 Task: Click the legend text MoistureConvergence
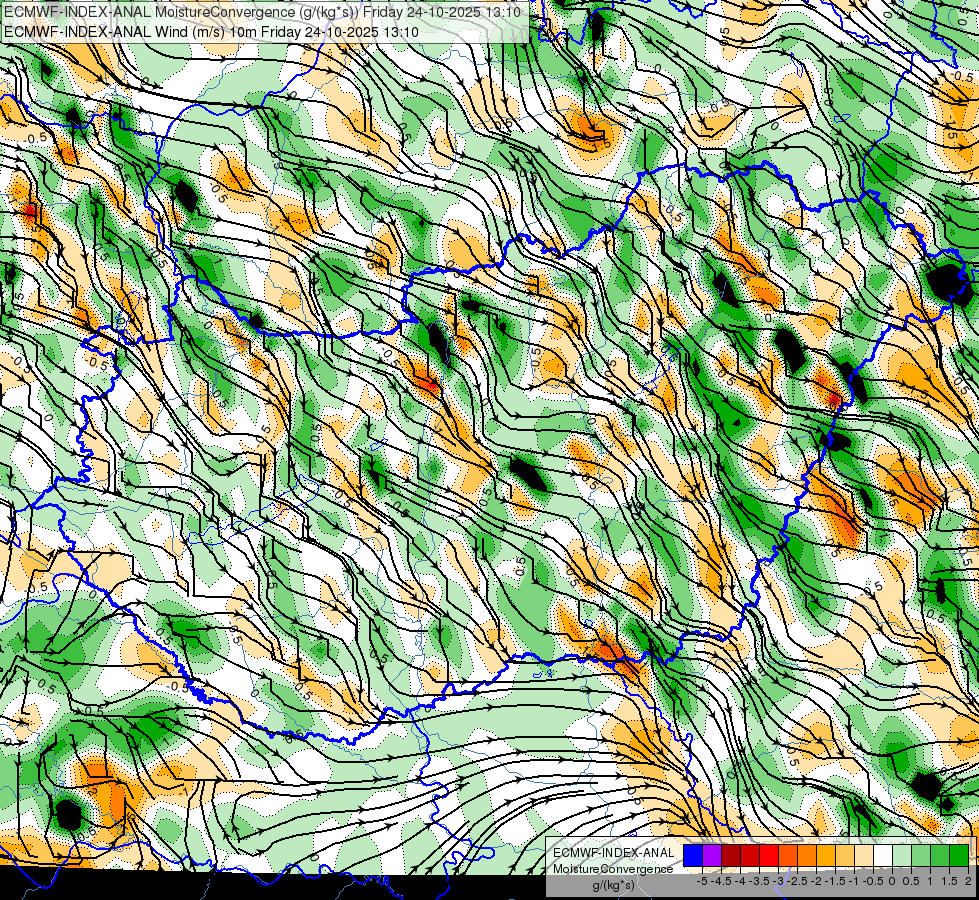(613, 869)
